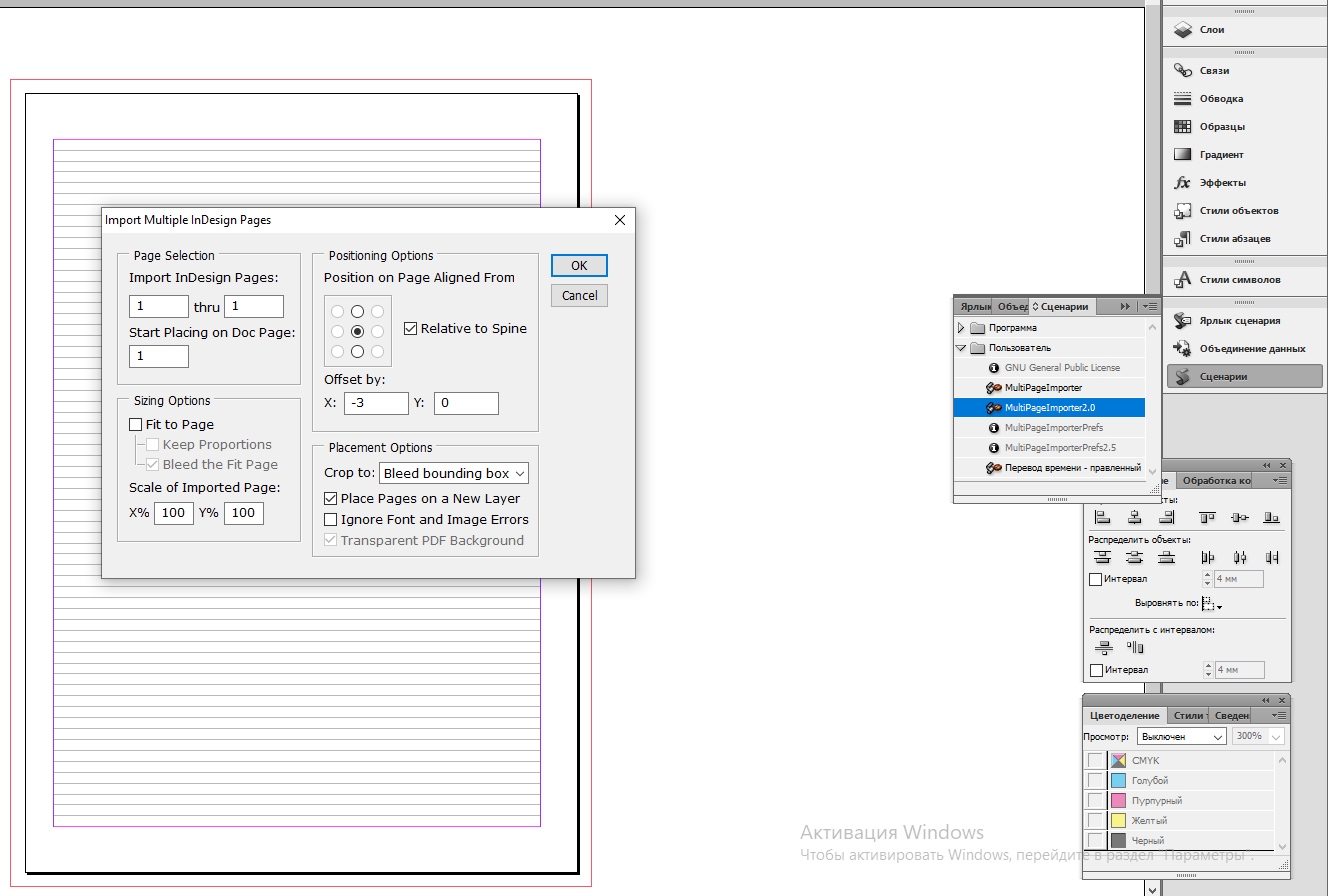
Task: Uncheck Place Pages on a New Layer
Action: click(331, 498)
